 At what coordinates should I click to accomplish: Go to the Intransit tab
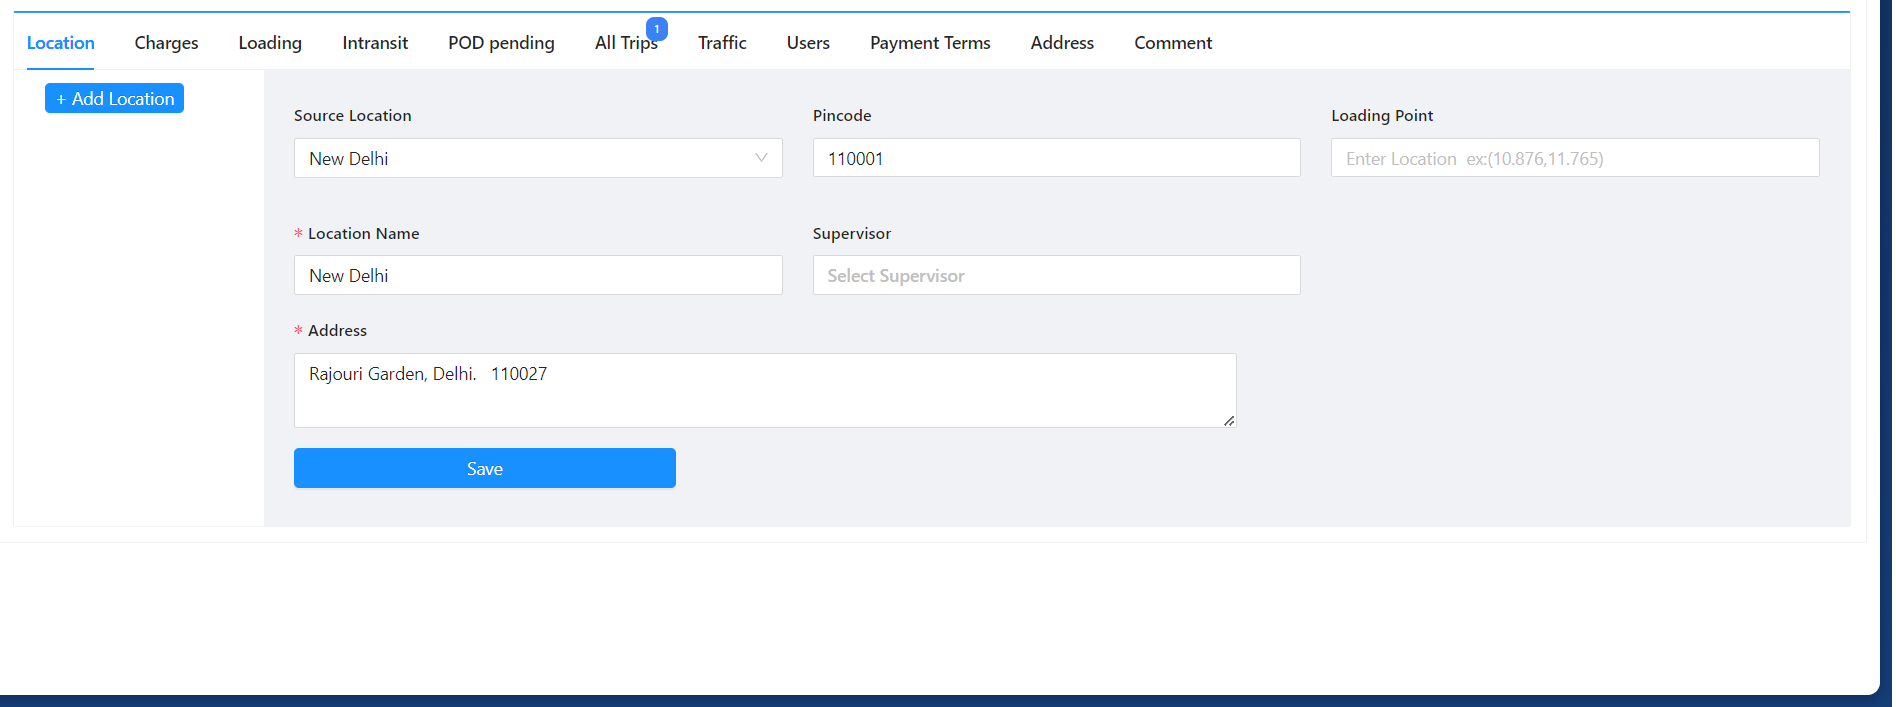tap(375, 43)
